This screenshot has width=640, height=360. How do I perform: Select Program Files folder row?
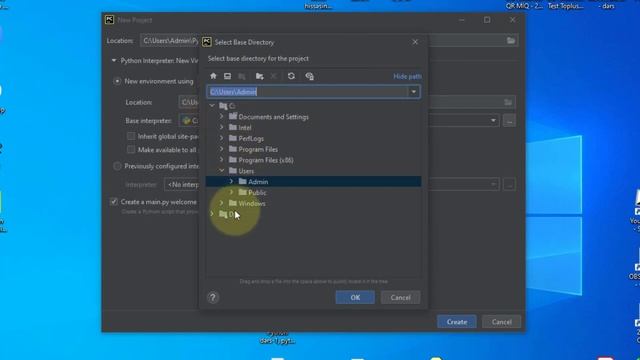313,149
